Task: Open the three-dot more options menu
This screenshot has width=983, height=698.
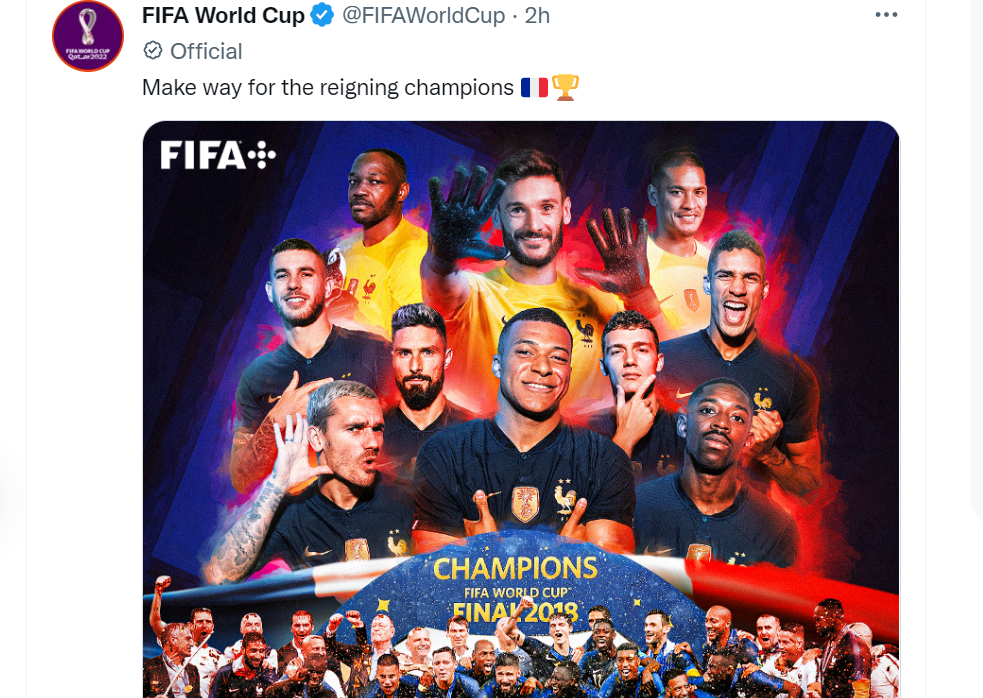Action: click(x=886, y=15)
